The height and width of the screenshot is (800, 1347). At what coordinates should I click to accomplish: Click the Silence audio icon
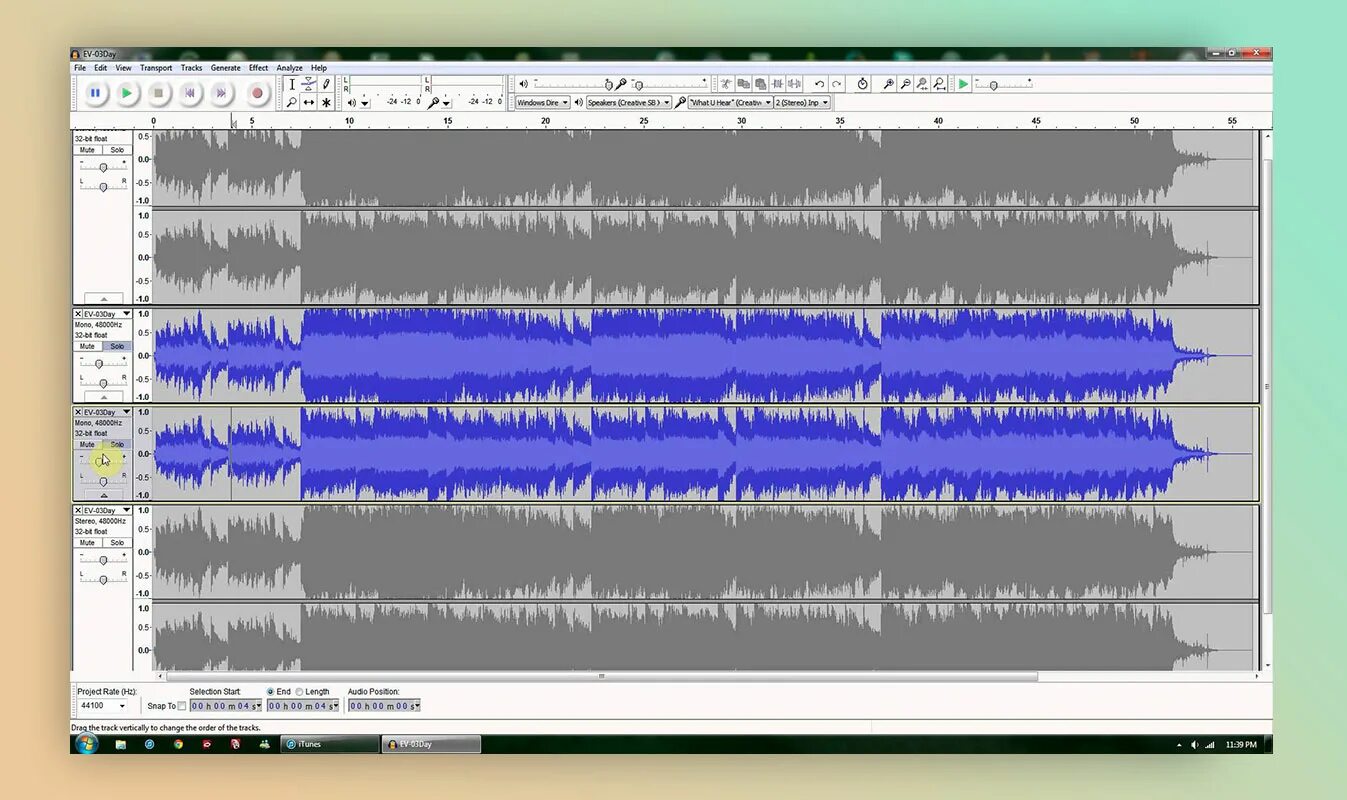tap(794, 84)
